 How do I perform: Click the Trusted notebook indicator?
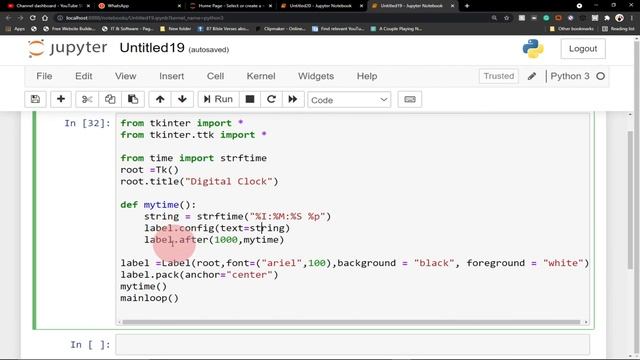pyautogui.click(x=499, y=76)
